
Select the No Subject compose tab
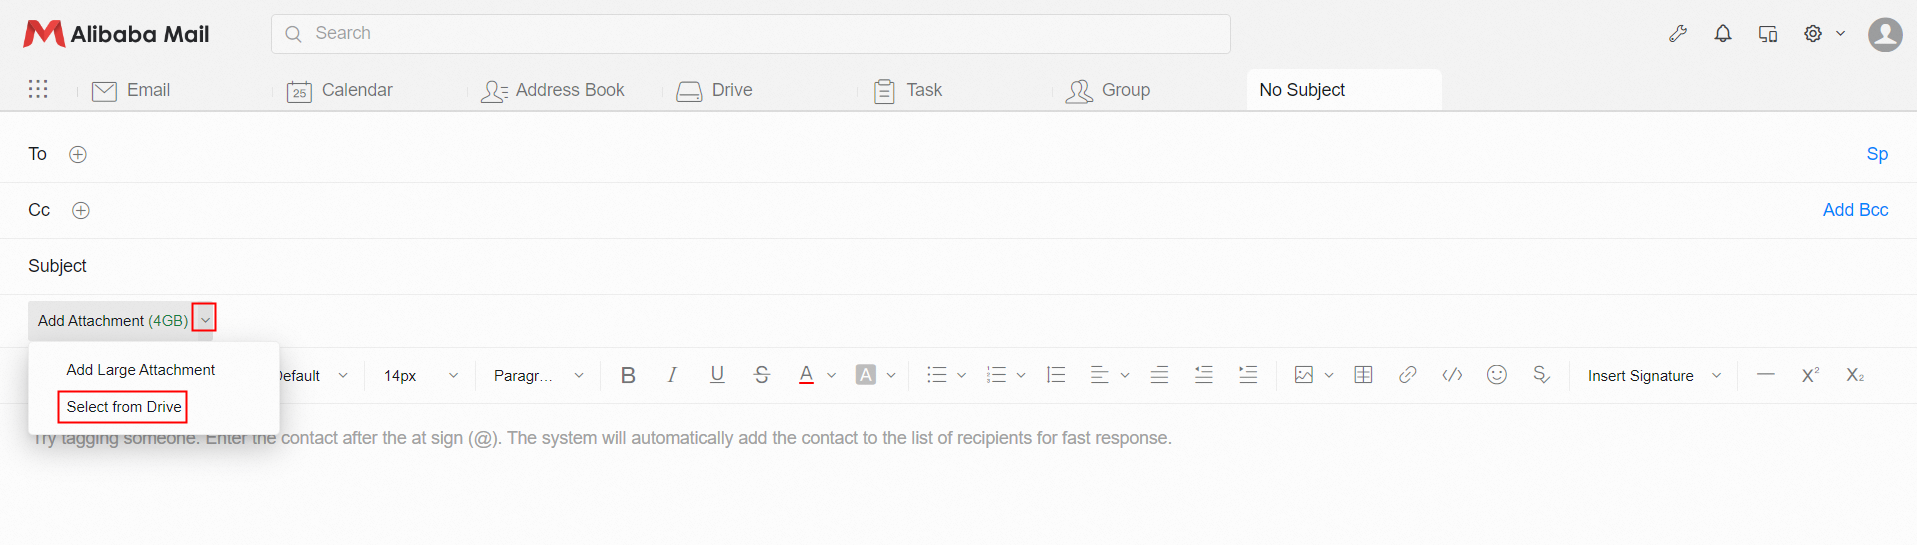click(1344, 90)
